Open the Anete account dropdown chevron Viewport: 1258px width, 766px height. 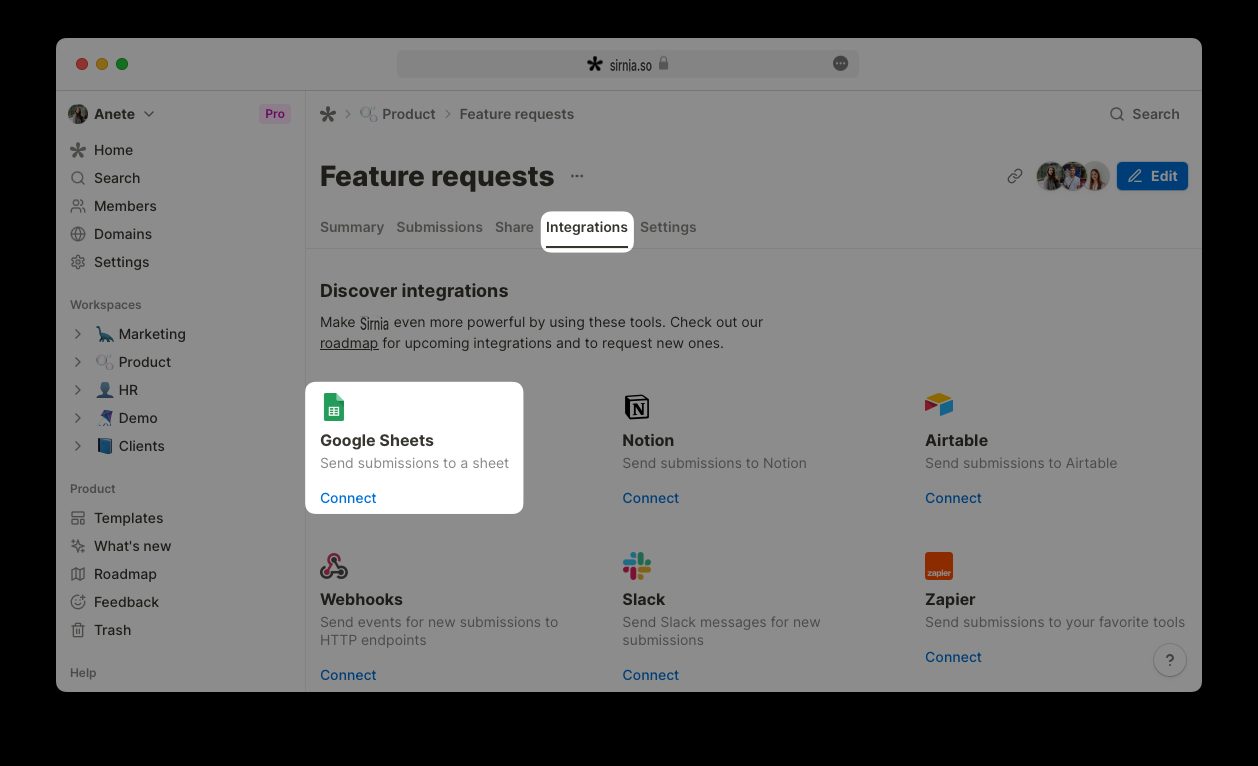click(x=149, y=114)
